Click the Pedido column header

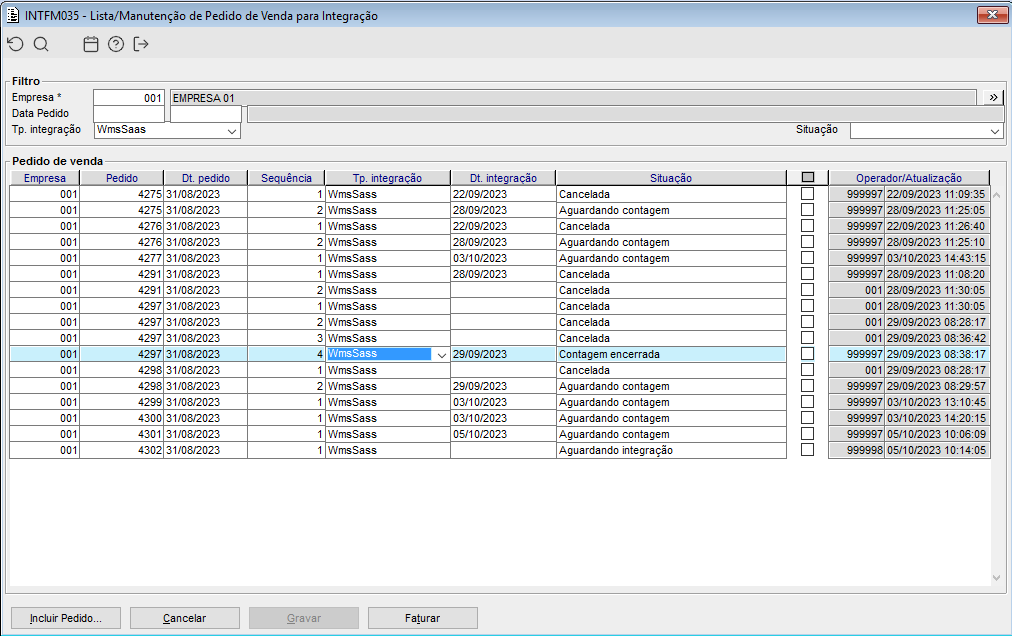(122, 178)
